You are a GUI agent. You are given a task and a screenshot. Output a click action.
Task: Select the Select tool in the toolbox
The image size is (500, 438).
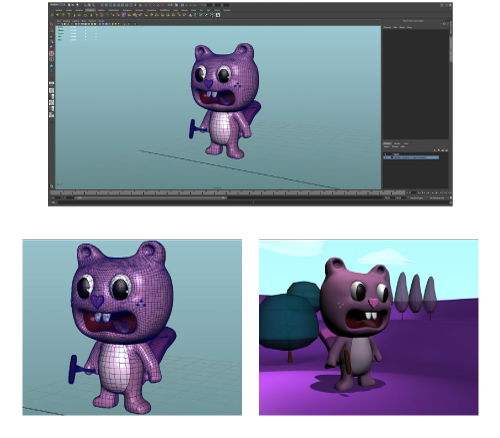51,24
